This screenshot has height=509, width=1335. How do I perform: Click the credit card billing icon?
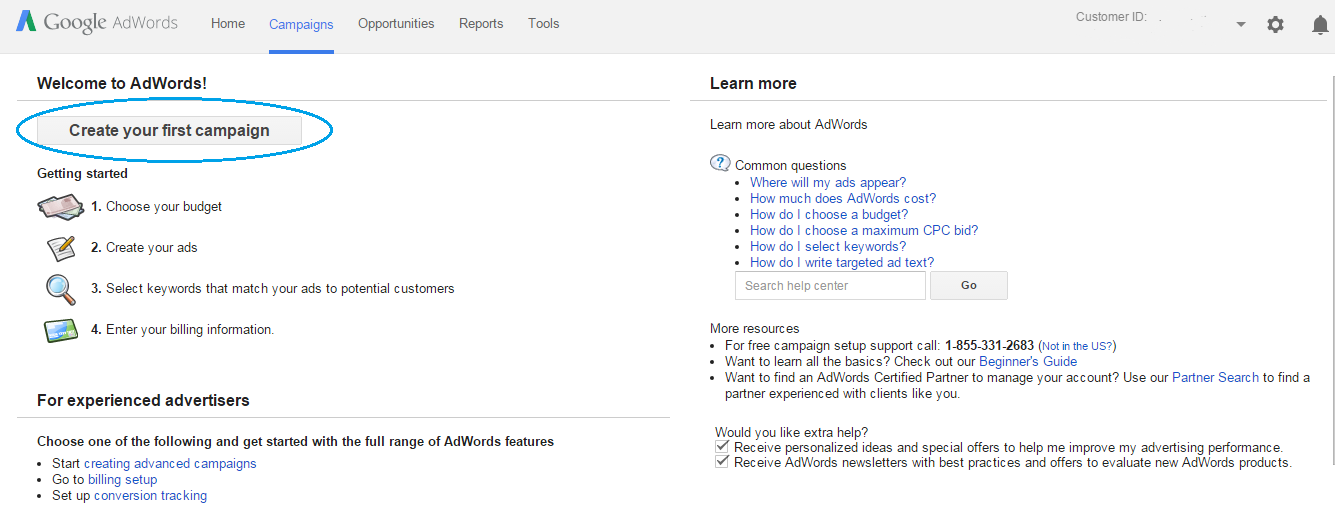(x=61, y=330)
